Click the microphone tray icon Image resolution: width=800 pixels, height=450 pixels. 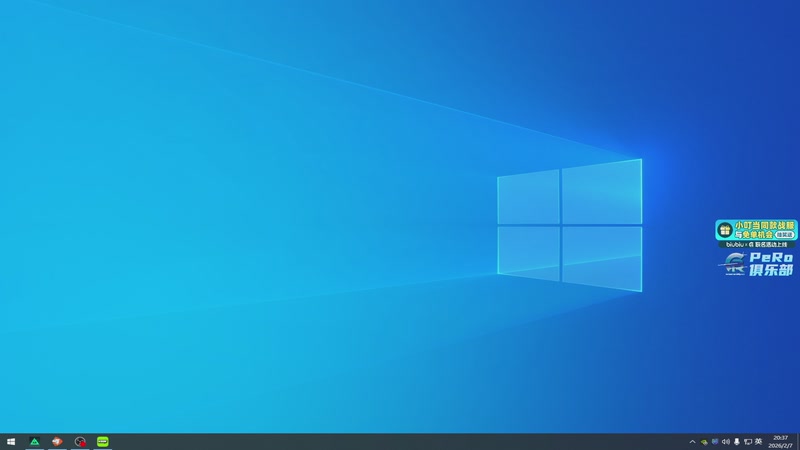click(736, 442)
